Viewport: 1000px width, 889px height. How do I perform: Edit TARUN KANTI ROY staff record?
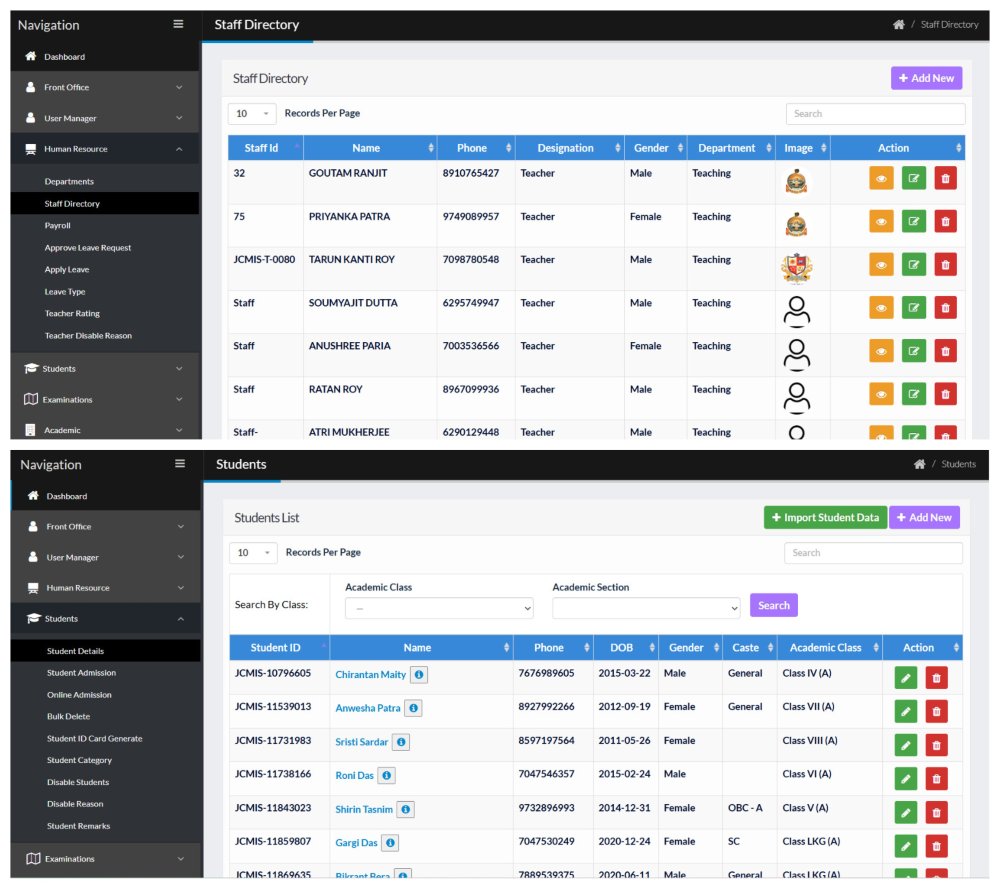[x=913, y=265]
